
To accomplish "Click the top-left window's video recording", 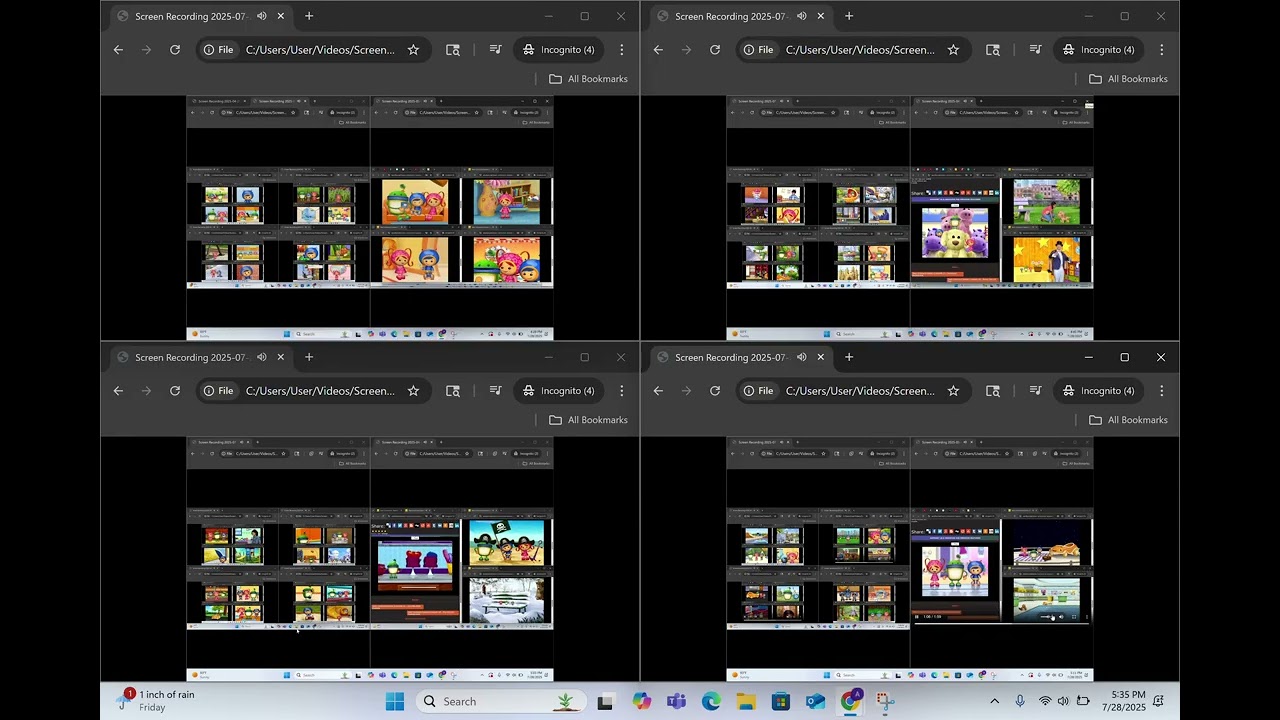I will pyautogui.click(x=370, y=218).
